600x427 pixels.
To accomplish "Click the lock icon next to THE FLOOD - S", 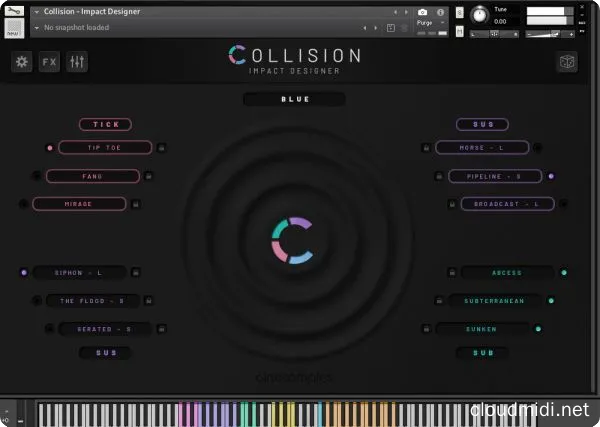I will tap(149, 301).
